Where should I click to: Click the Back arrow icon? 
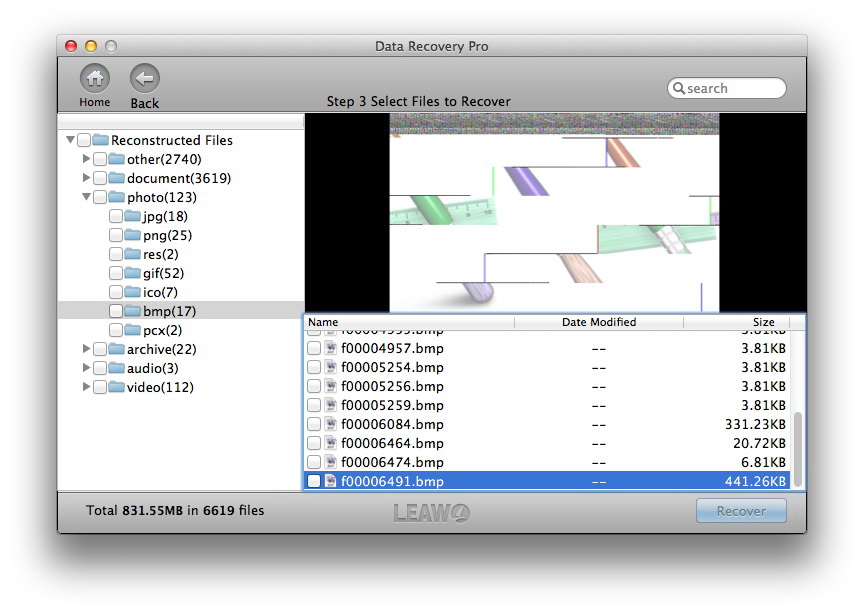click(x=145, y=79)
